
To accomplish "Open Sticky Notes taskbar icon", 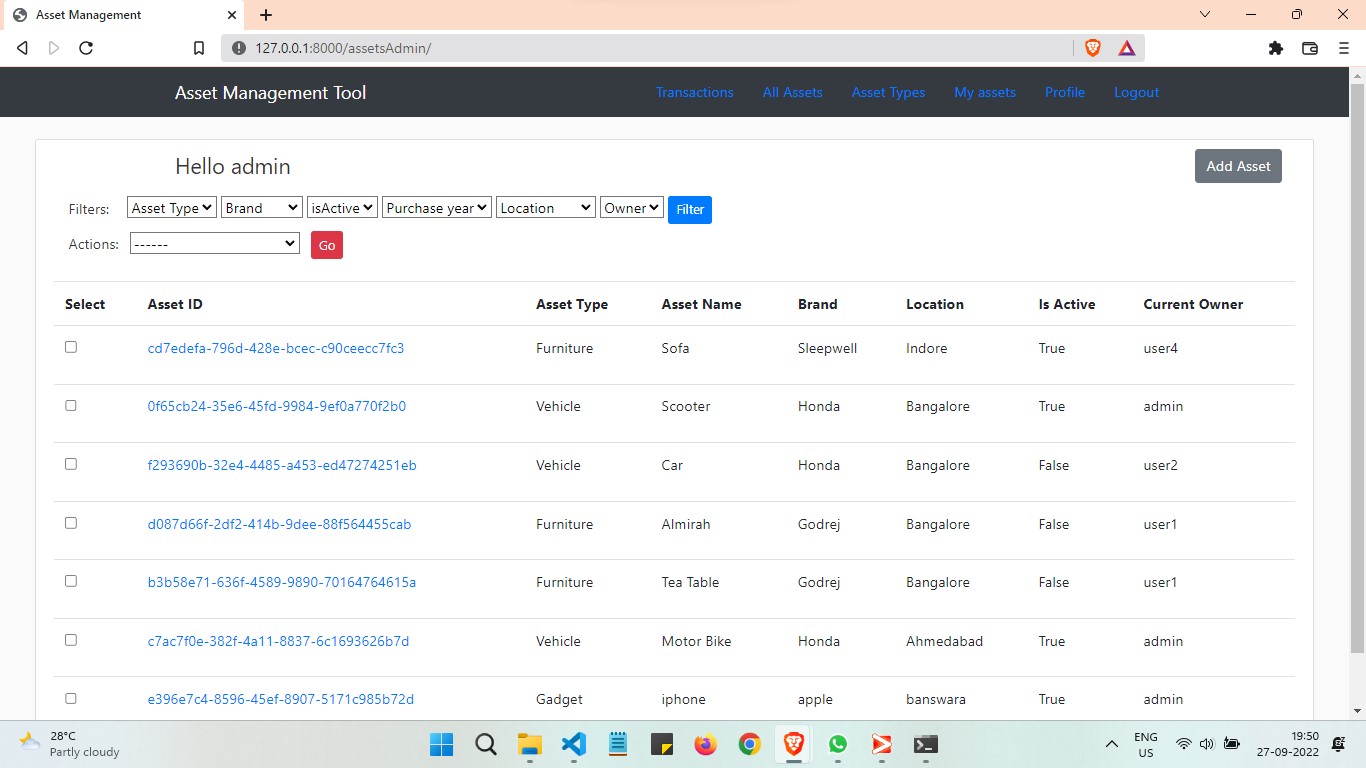I will (x=661, y=744).
